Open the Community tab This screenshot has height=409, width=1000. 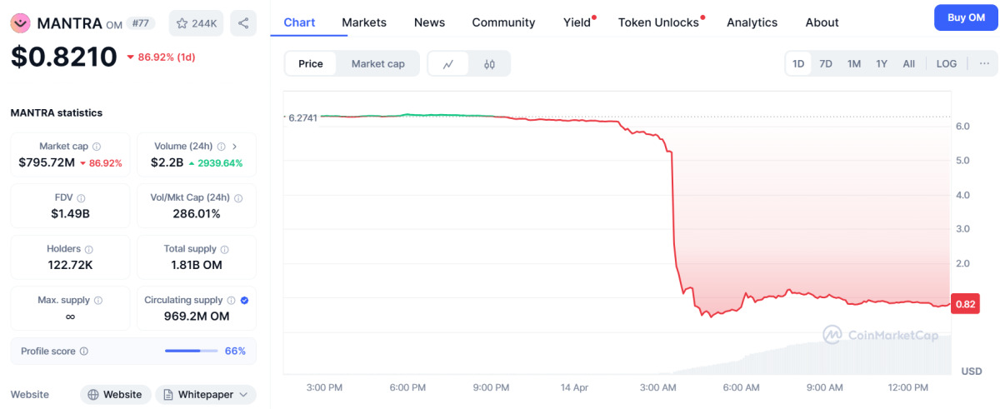point(503,22)
